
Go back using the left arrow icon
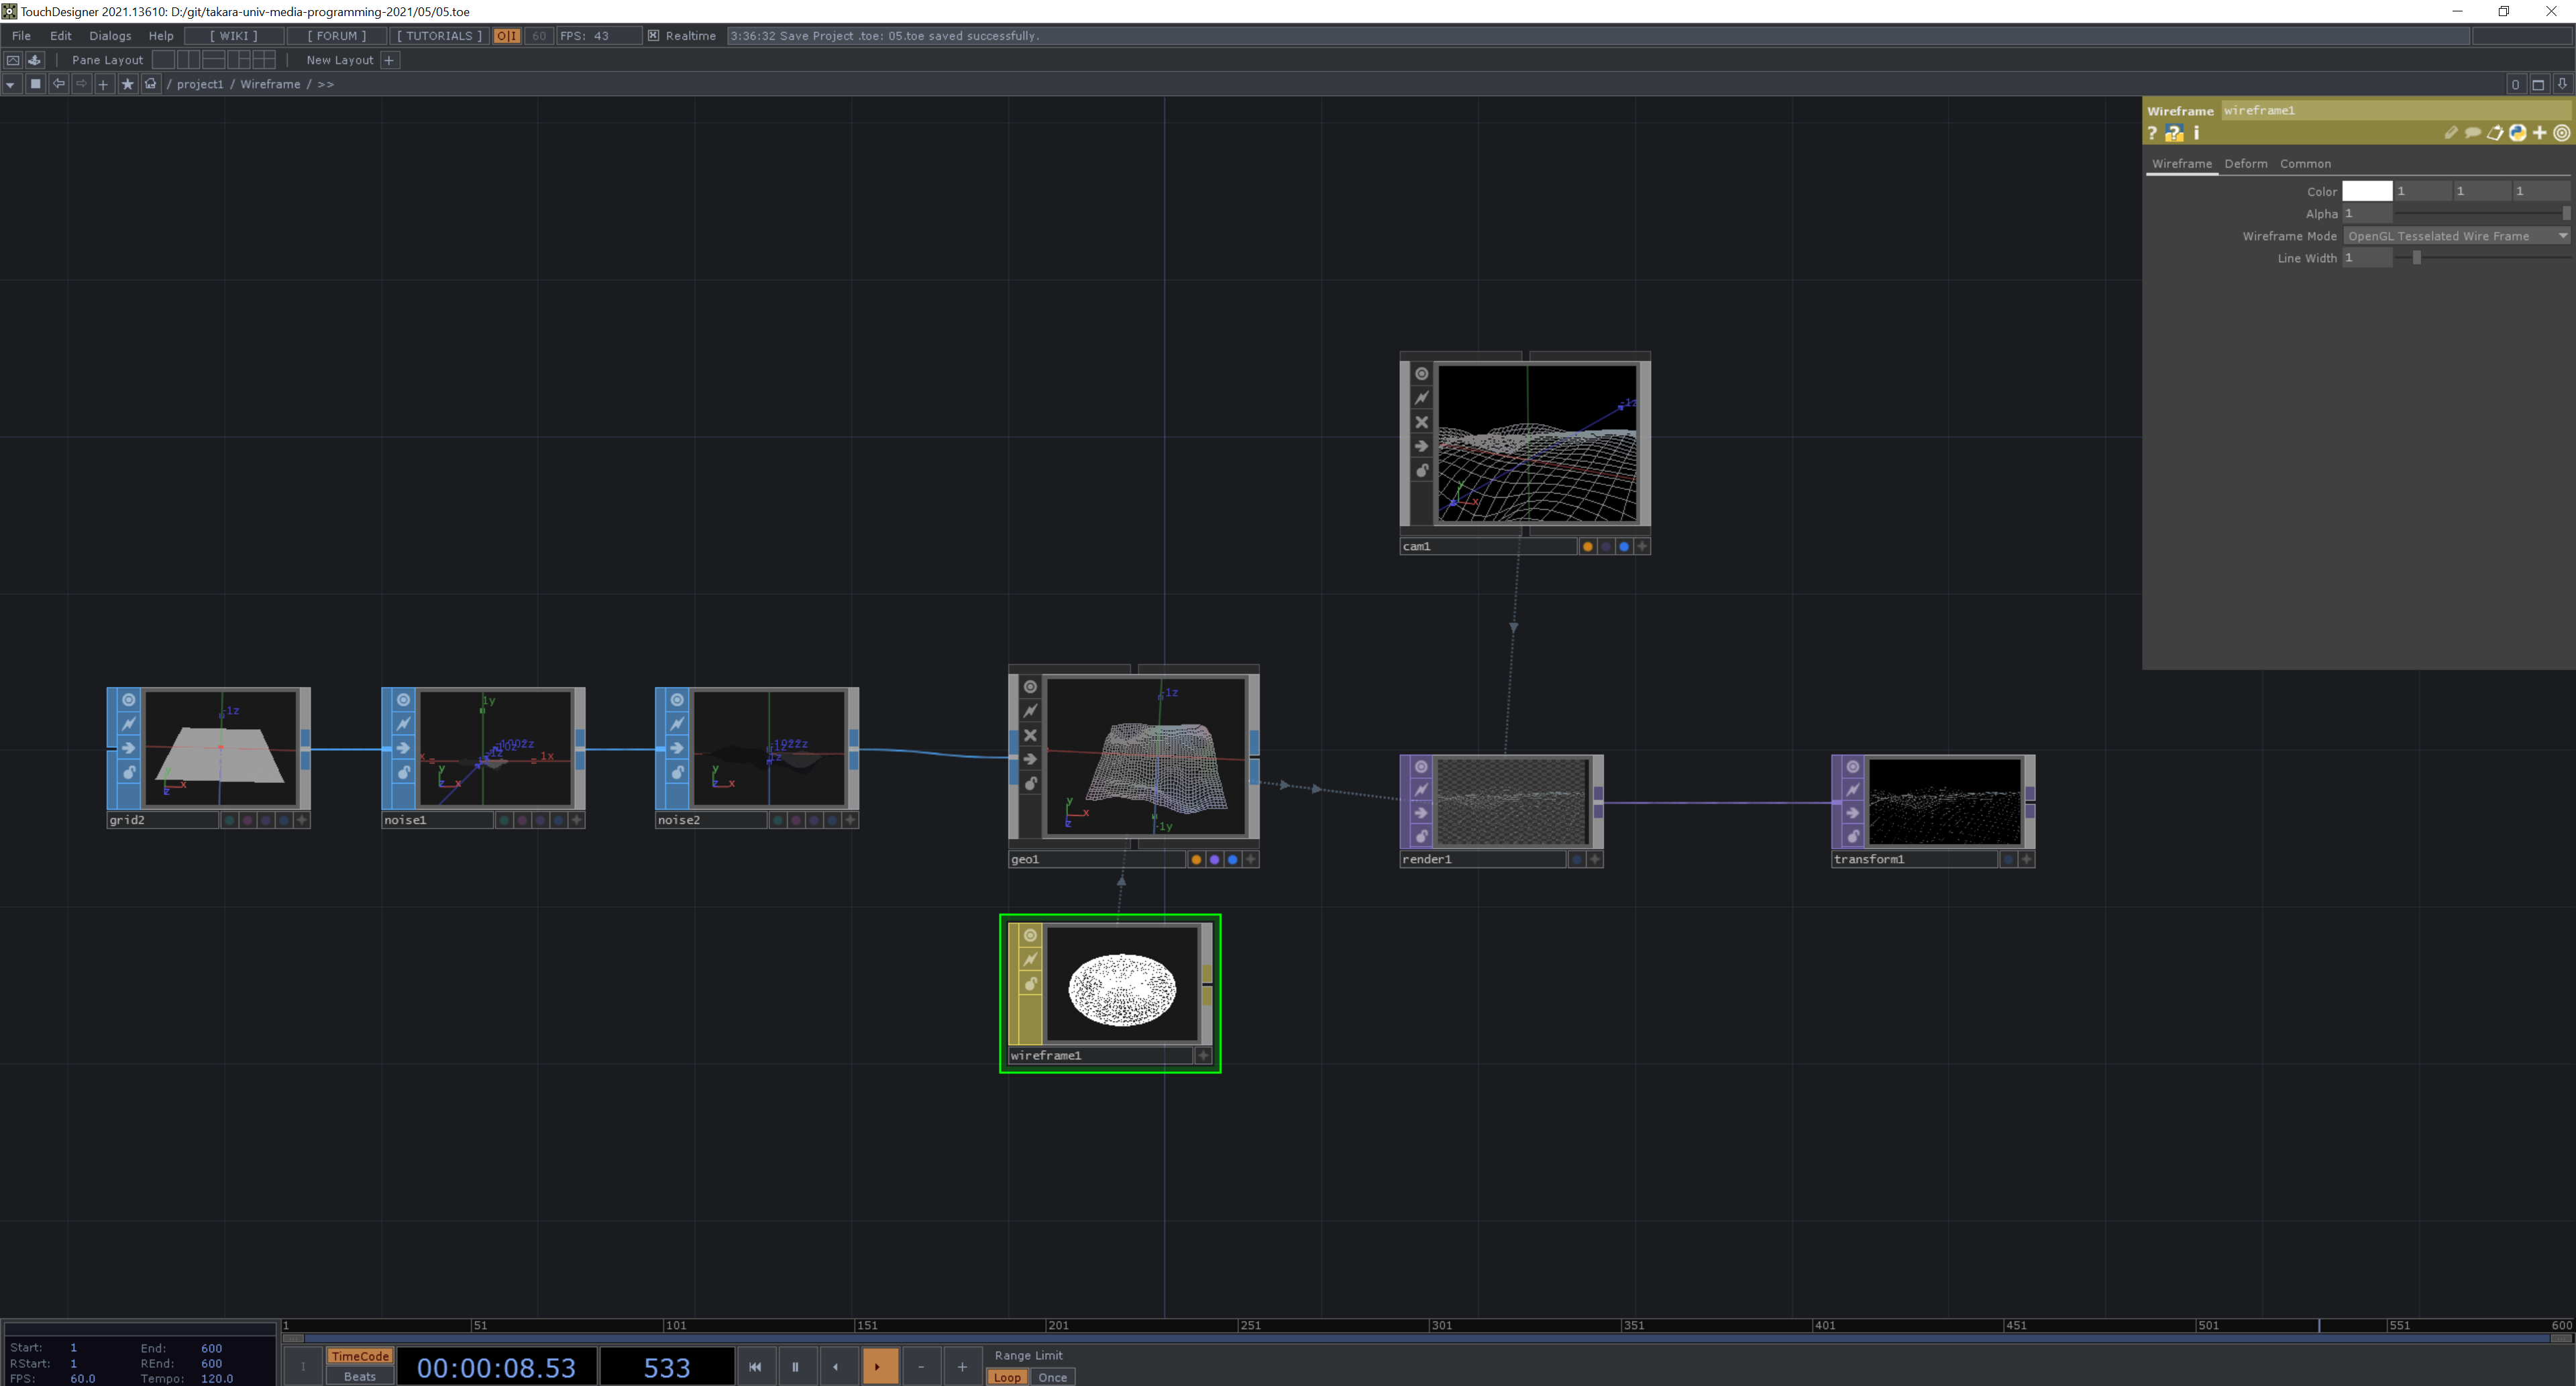coord(58,84)
